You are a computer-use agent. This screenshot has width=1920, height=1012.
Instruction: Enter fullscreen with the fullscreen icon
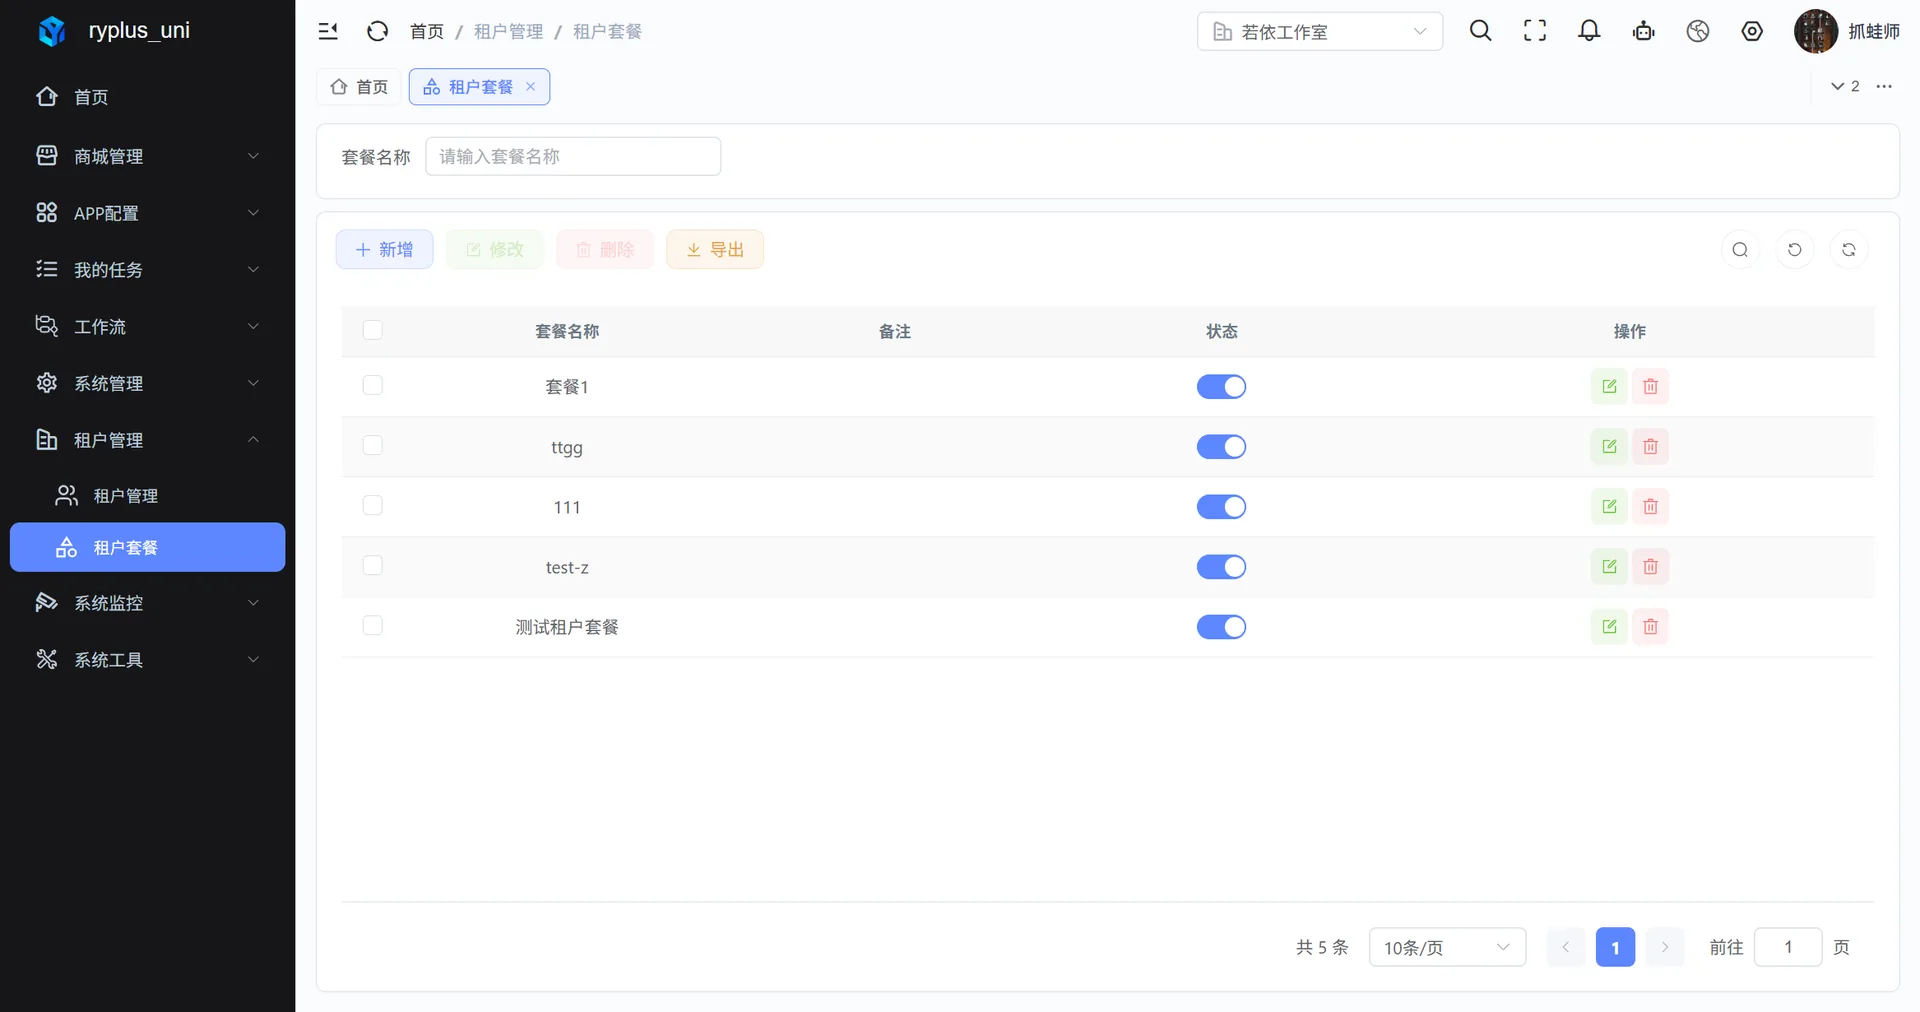click(1534, 31)
